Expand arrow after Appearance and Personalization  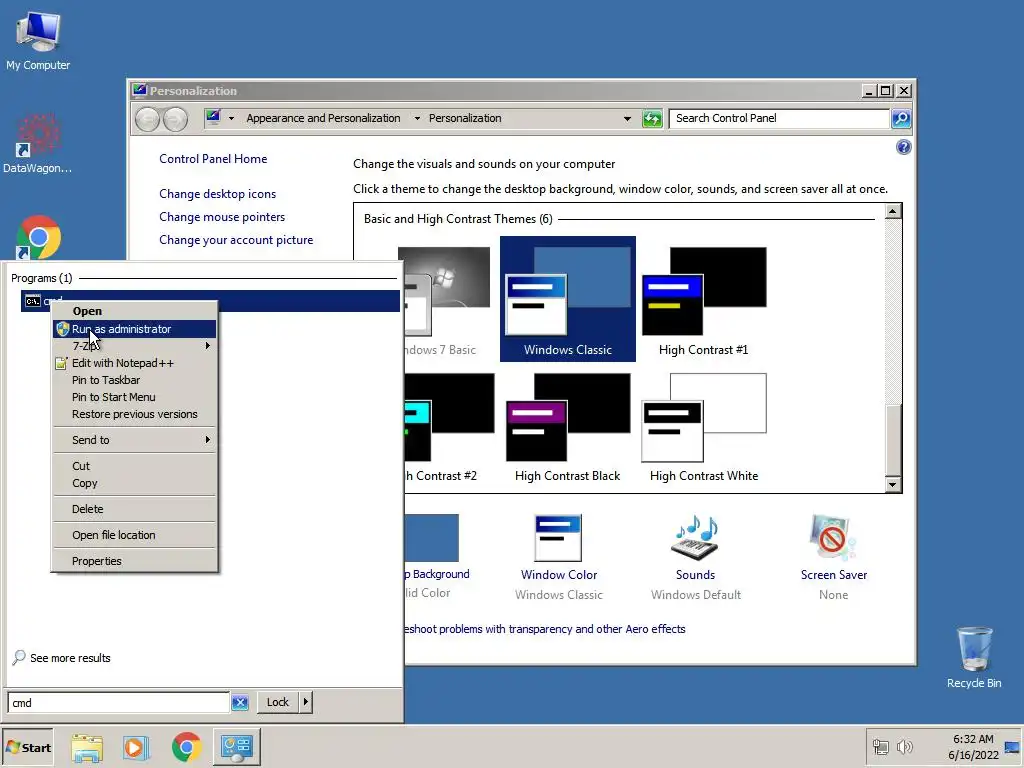click(x=417, y=118)
